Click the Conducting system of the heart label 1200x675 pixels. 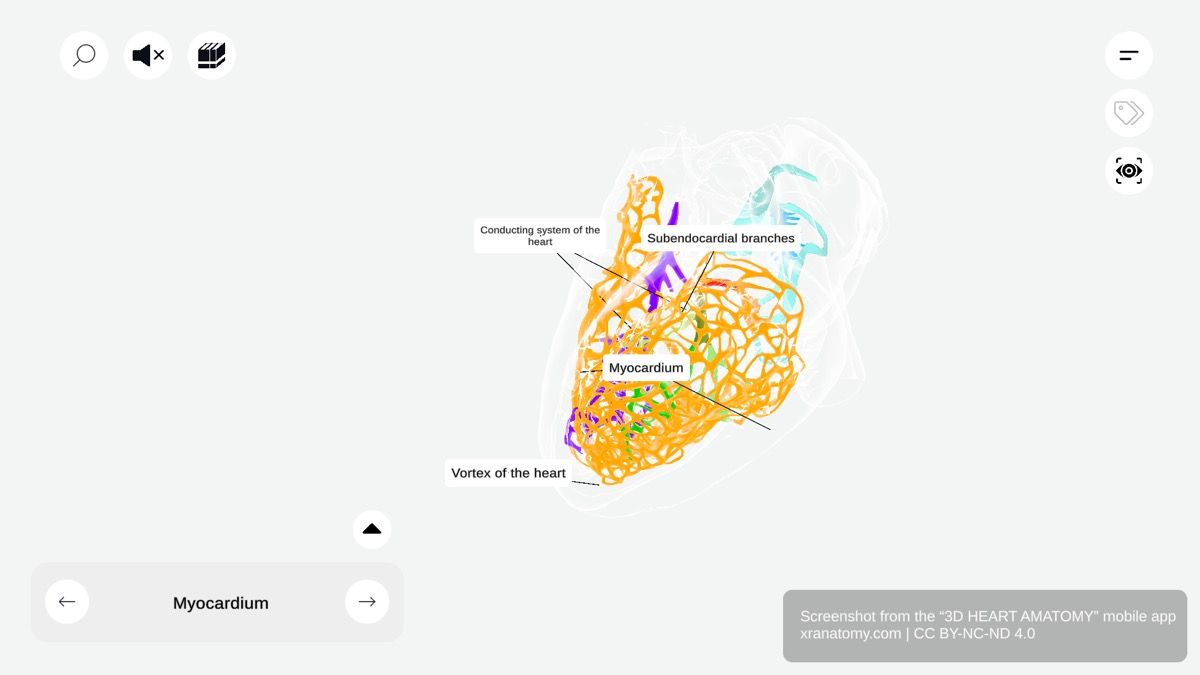540,235
